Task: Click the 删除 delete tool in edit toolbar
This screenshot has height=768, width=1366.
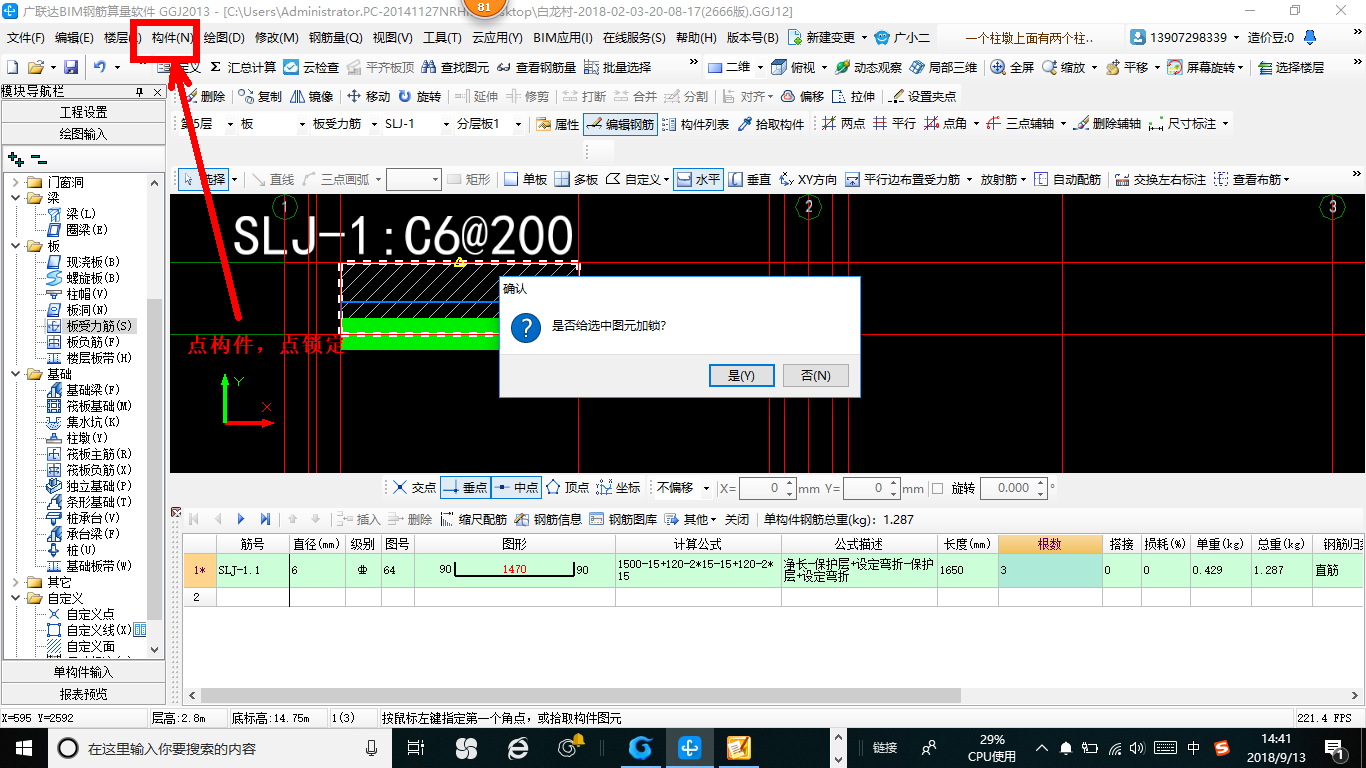Action: click(x=204, y=97)
